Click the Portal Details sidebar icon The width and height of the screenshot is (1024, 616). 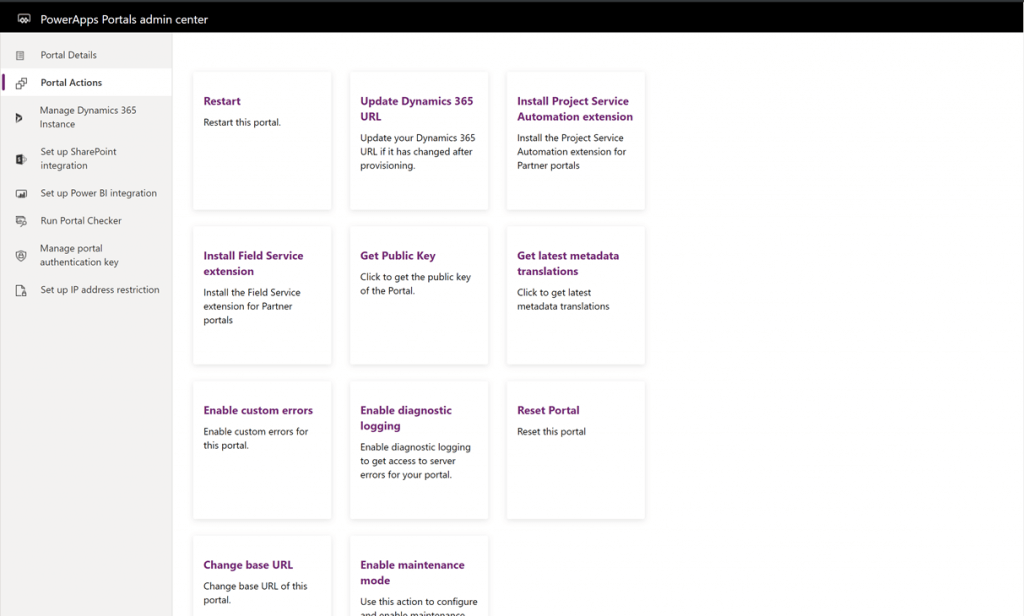[x=20, y=55]
